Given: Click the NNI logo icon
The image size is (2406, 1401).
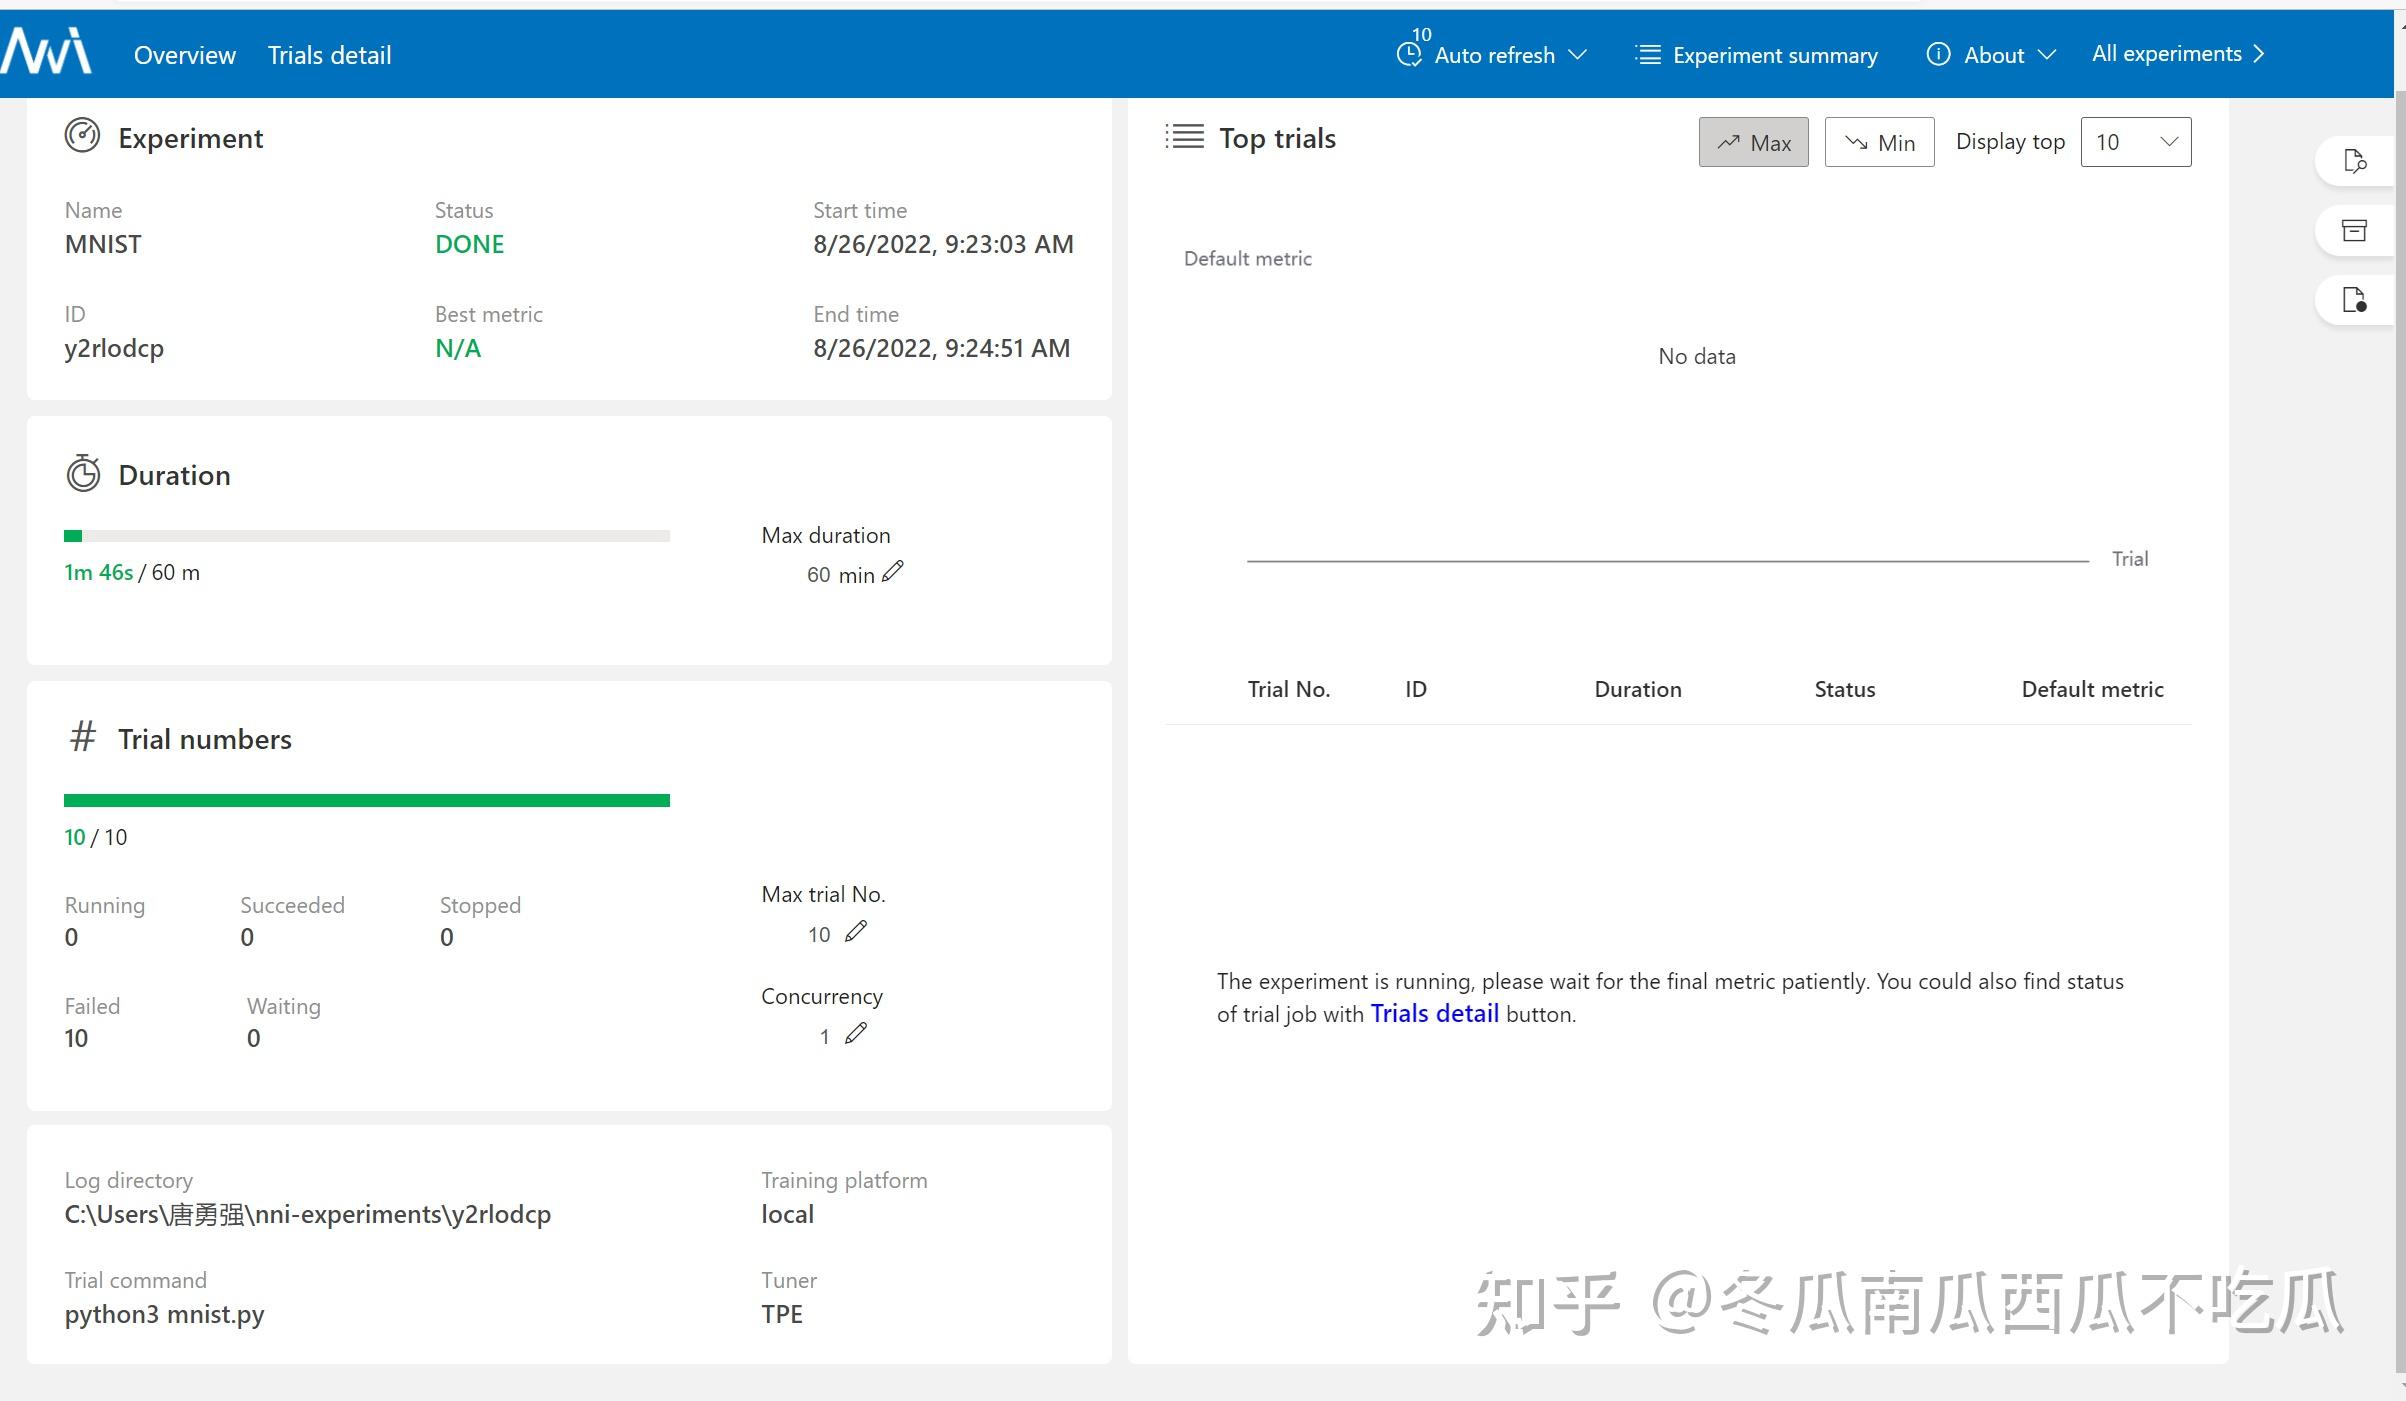Looking at the screenshot, I should point(46,50).
